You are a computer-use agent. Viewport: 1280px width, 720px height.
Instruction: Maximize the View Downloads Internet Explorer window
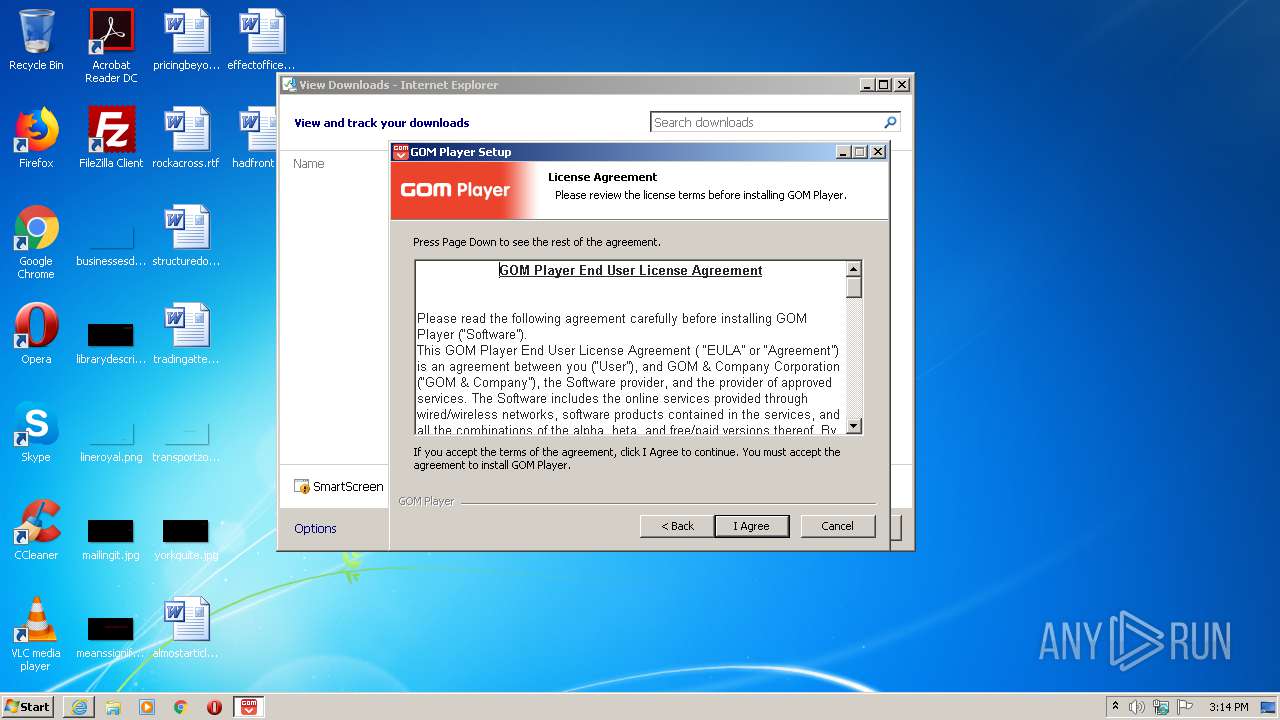884,85
